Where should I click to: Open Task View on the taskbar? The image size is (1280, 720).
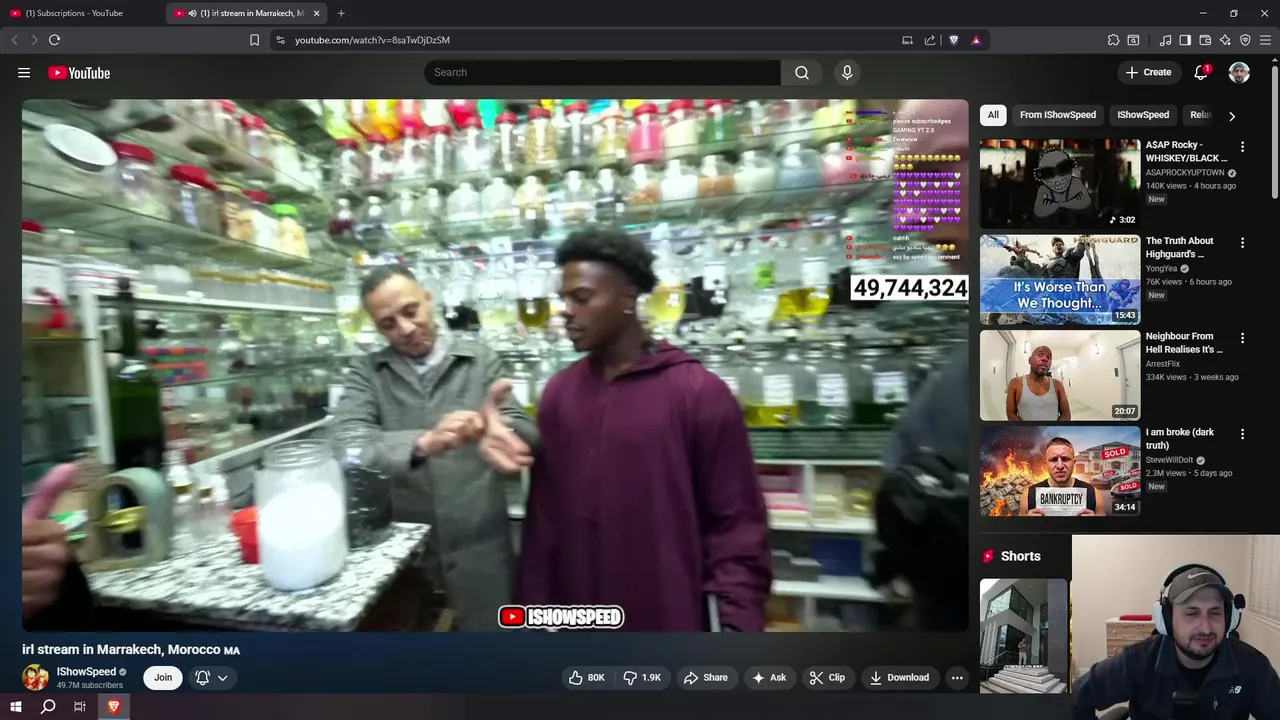(x=80, y=707)
